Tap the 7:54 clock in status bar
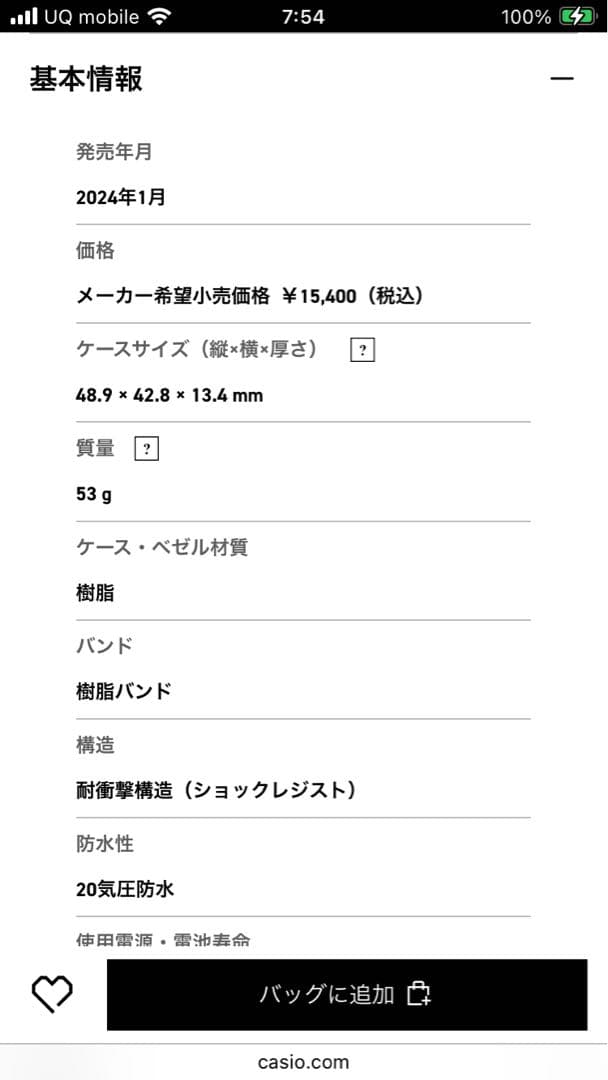608x1080 pixels. pyautogui.click(x=303, y=16)
